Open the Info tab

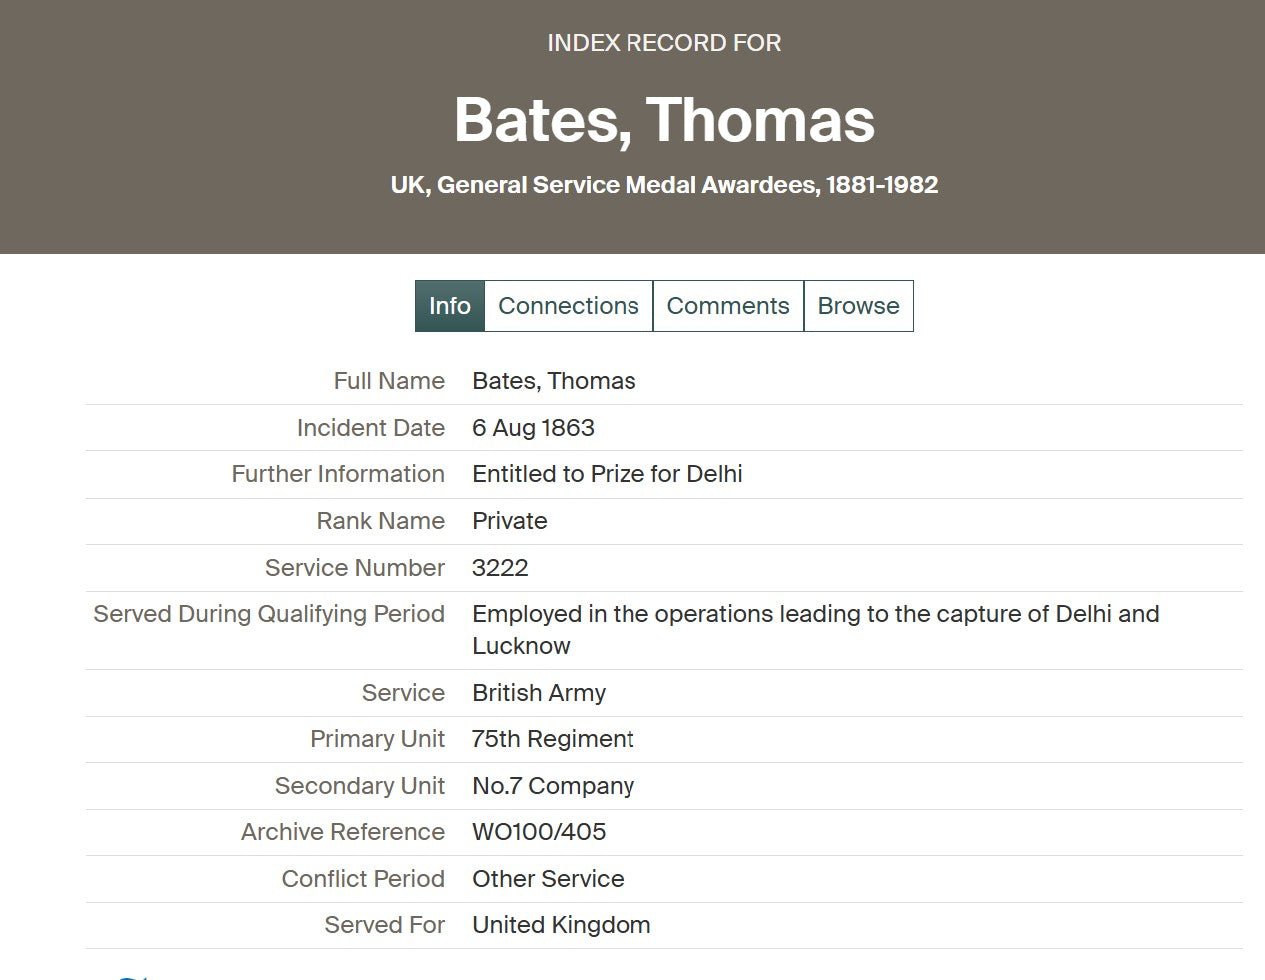click(449, 306)
